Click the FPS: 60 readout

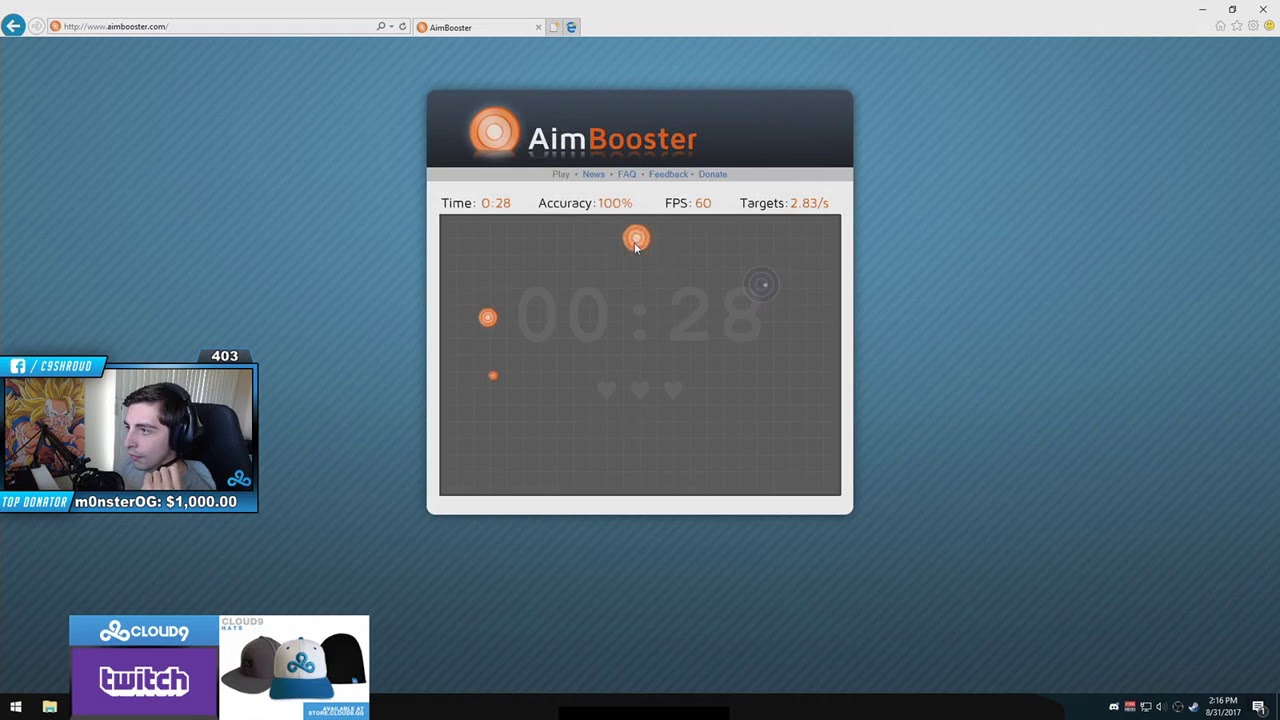point(688,203)
